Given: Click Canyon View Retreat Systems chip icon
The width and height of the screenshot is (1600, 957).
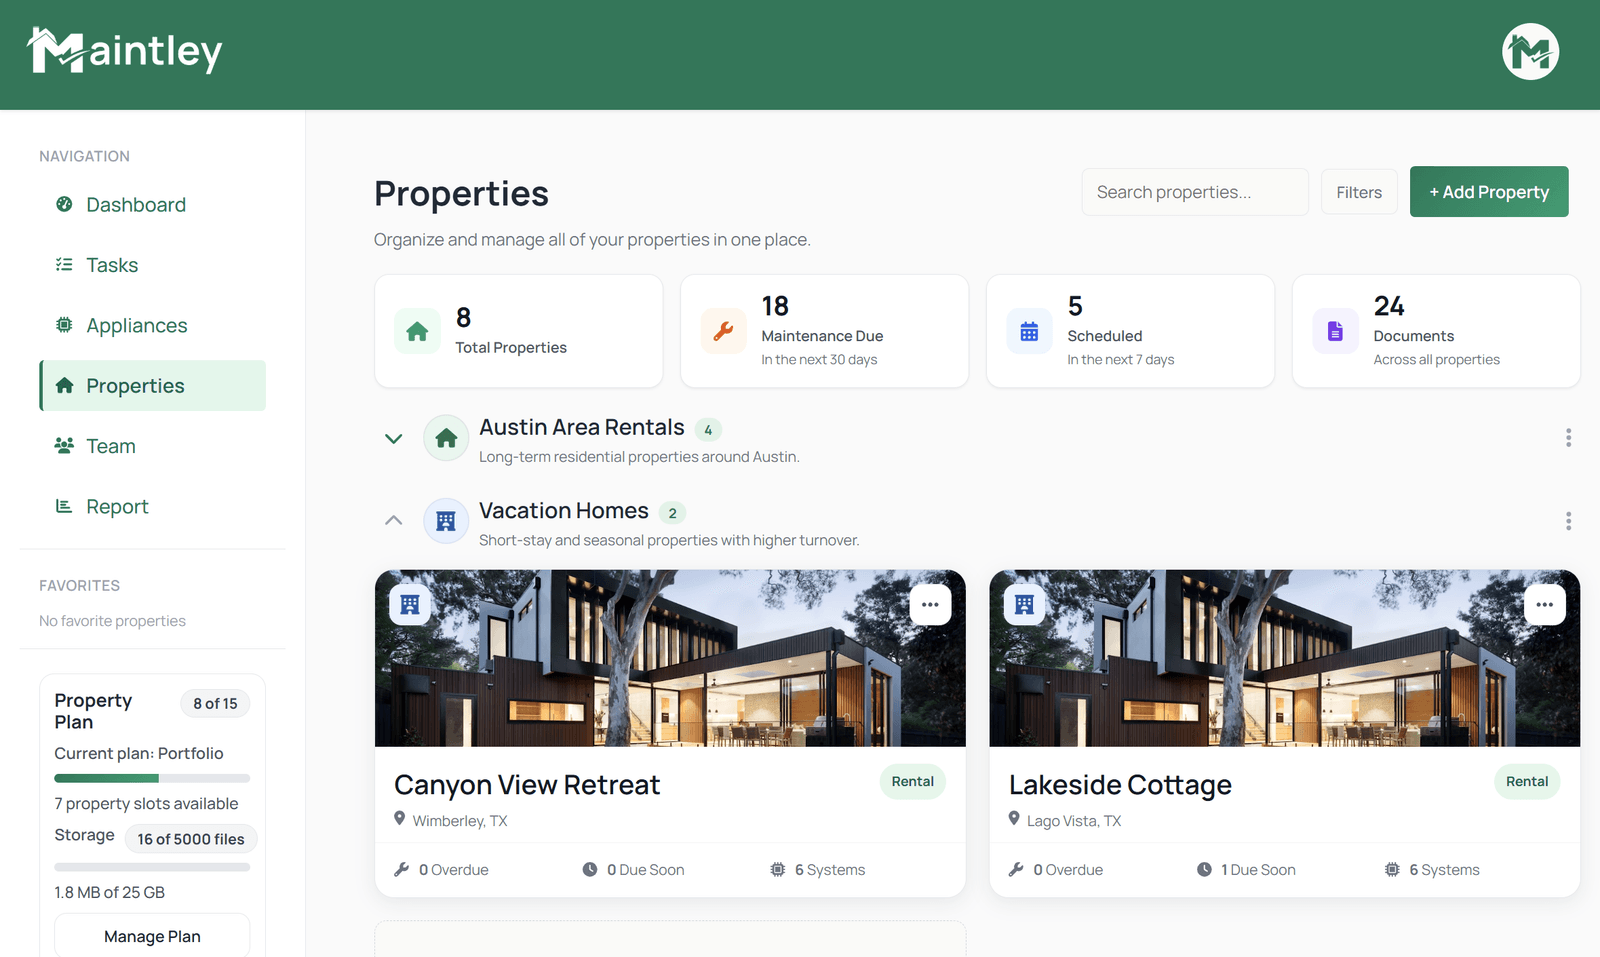Looking at the screenshot, I should pos(778,869).
